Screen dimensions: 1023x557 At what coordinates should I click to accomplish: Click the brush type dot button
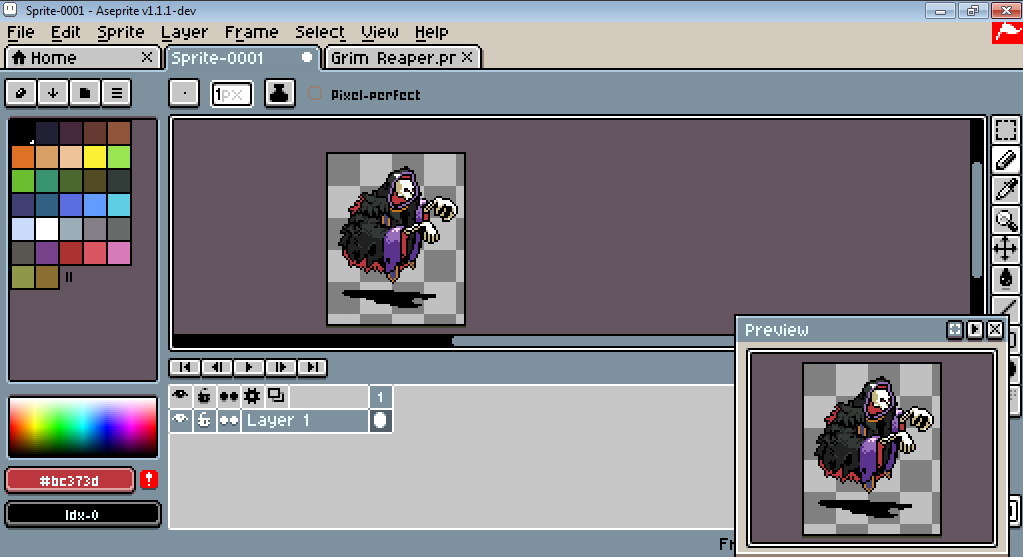(x=185, y=93)
